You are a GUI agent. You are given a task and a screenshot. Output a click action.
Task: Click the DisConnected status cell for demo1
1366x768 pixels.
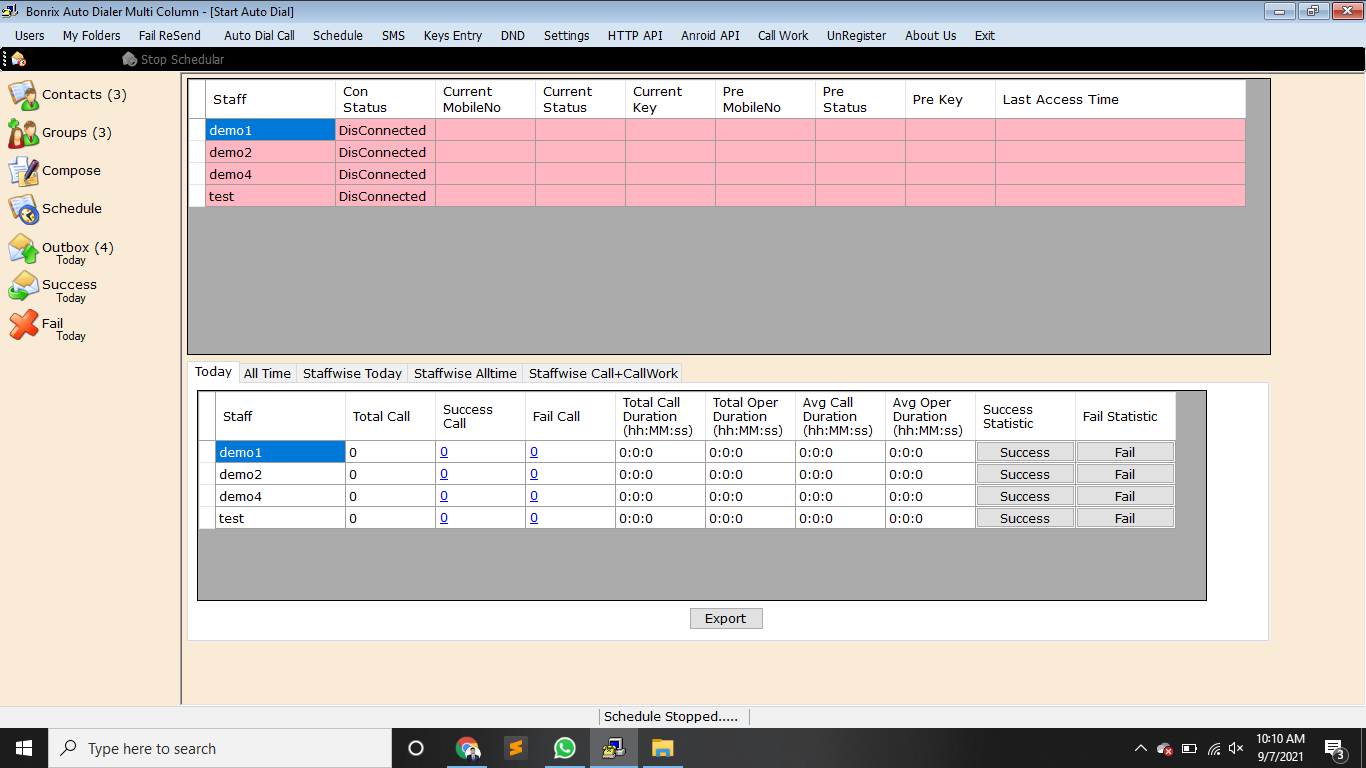[385, 131]
